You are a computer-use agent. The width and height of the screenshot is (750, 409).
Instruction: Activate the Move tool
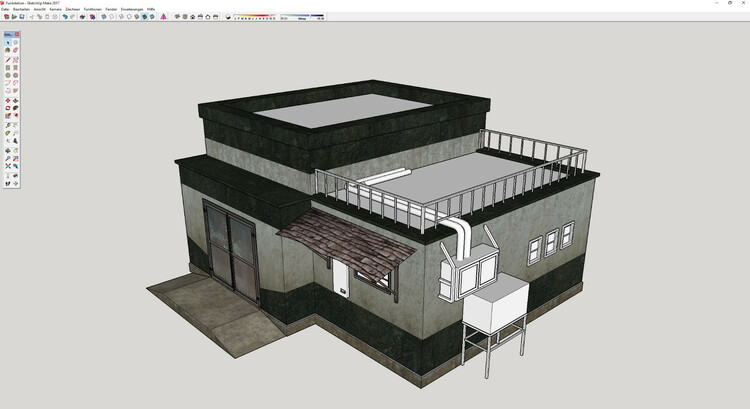click(8, 100)
